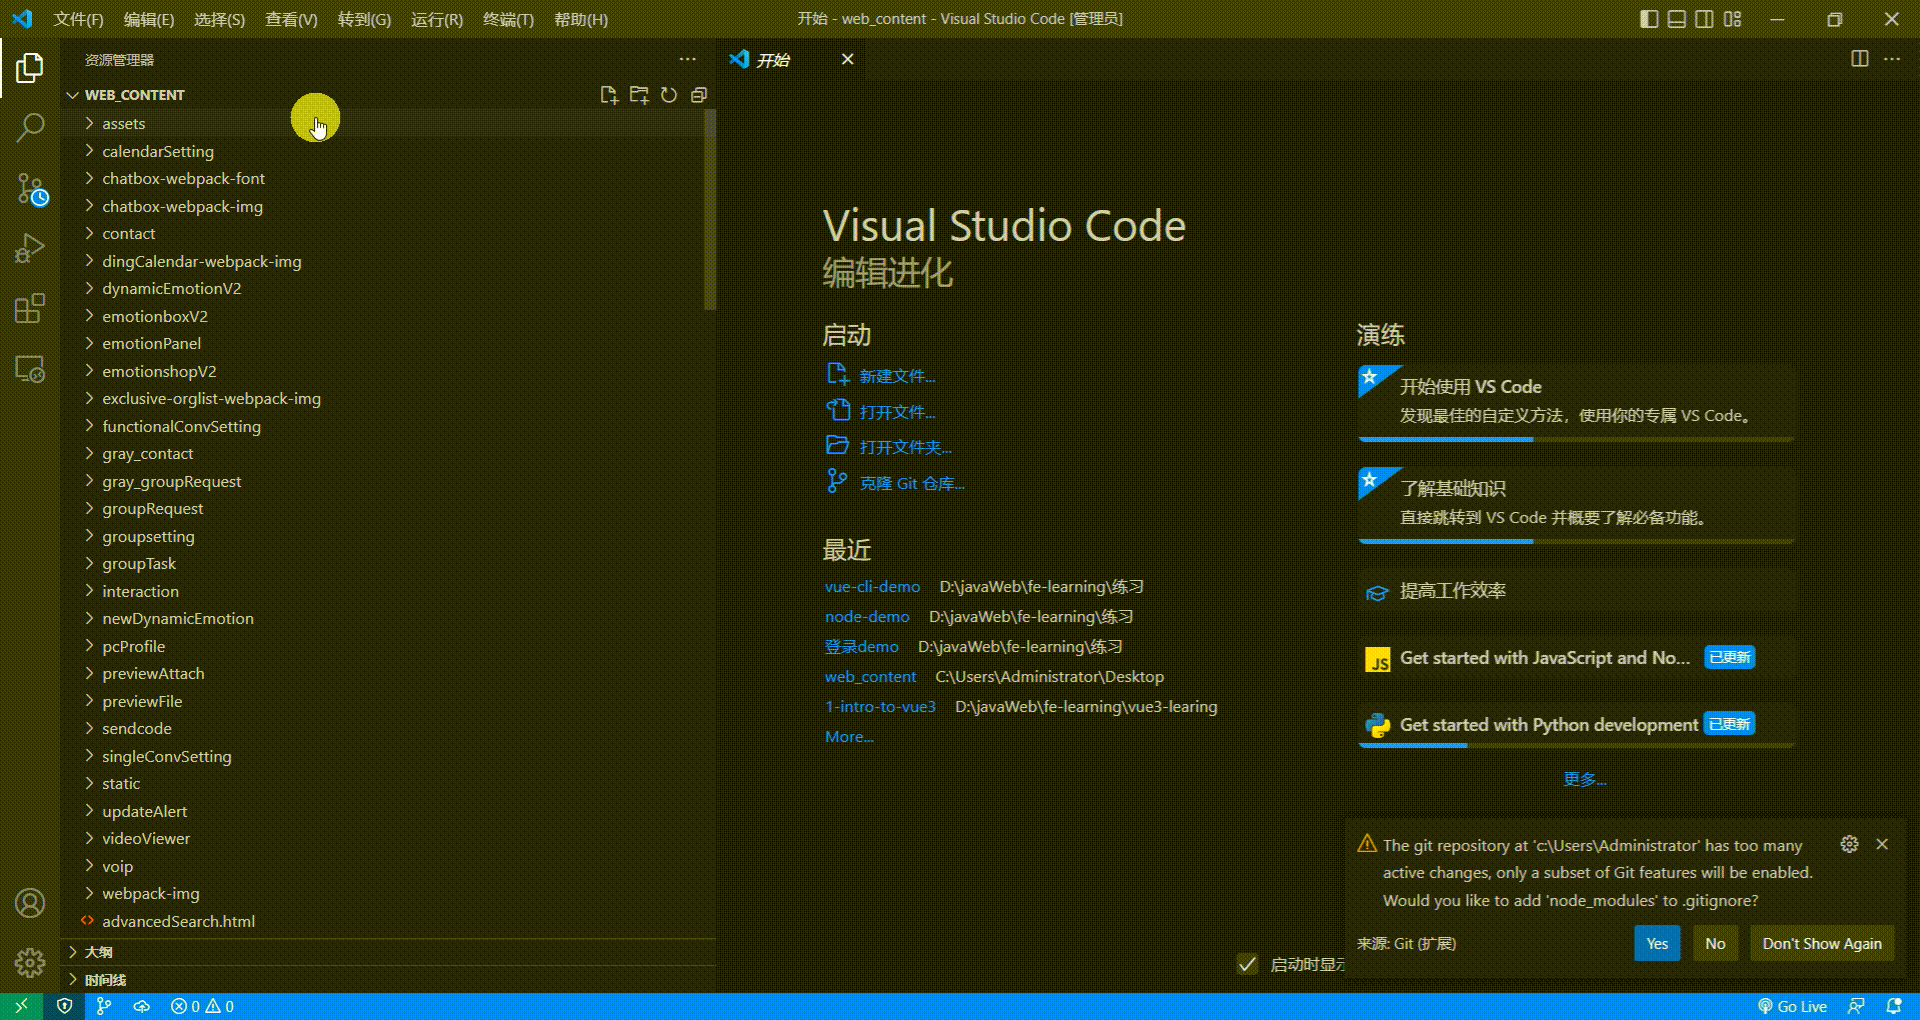Refresh the explorer tree
1920x1020 pixels.
click(669, 95)
